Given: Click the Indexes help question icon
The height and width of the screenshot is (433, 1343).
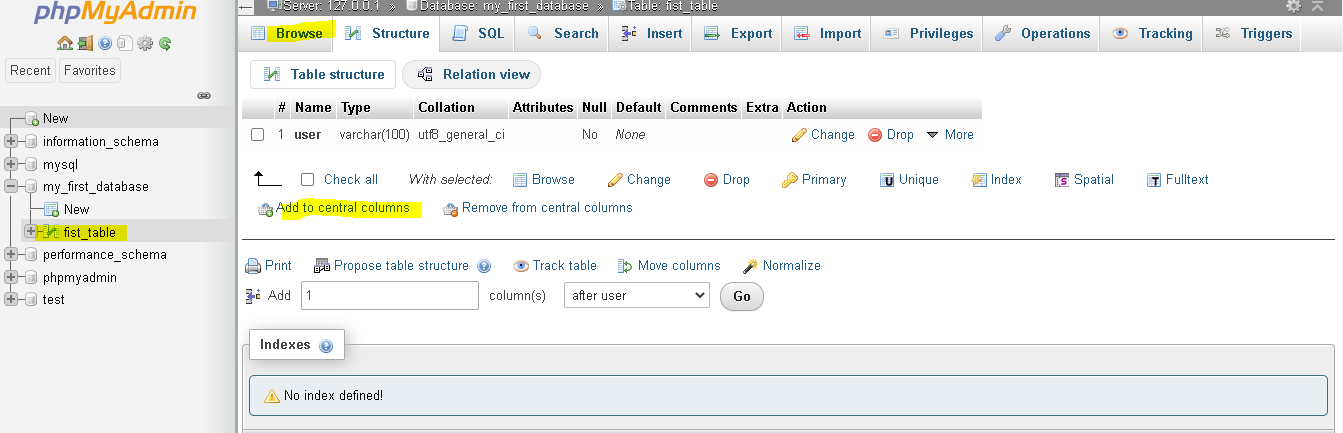Looking at the screenshot, I should tap(326, 346).
